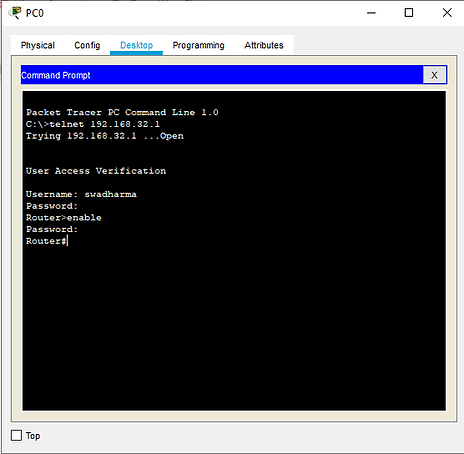Click the blue Command Prompt title bar
This screenshot has height=454, width=464.
tap(222, 75)
